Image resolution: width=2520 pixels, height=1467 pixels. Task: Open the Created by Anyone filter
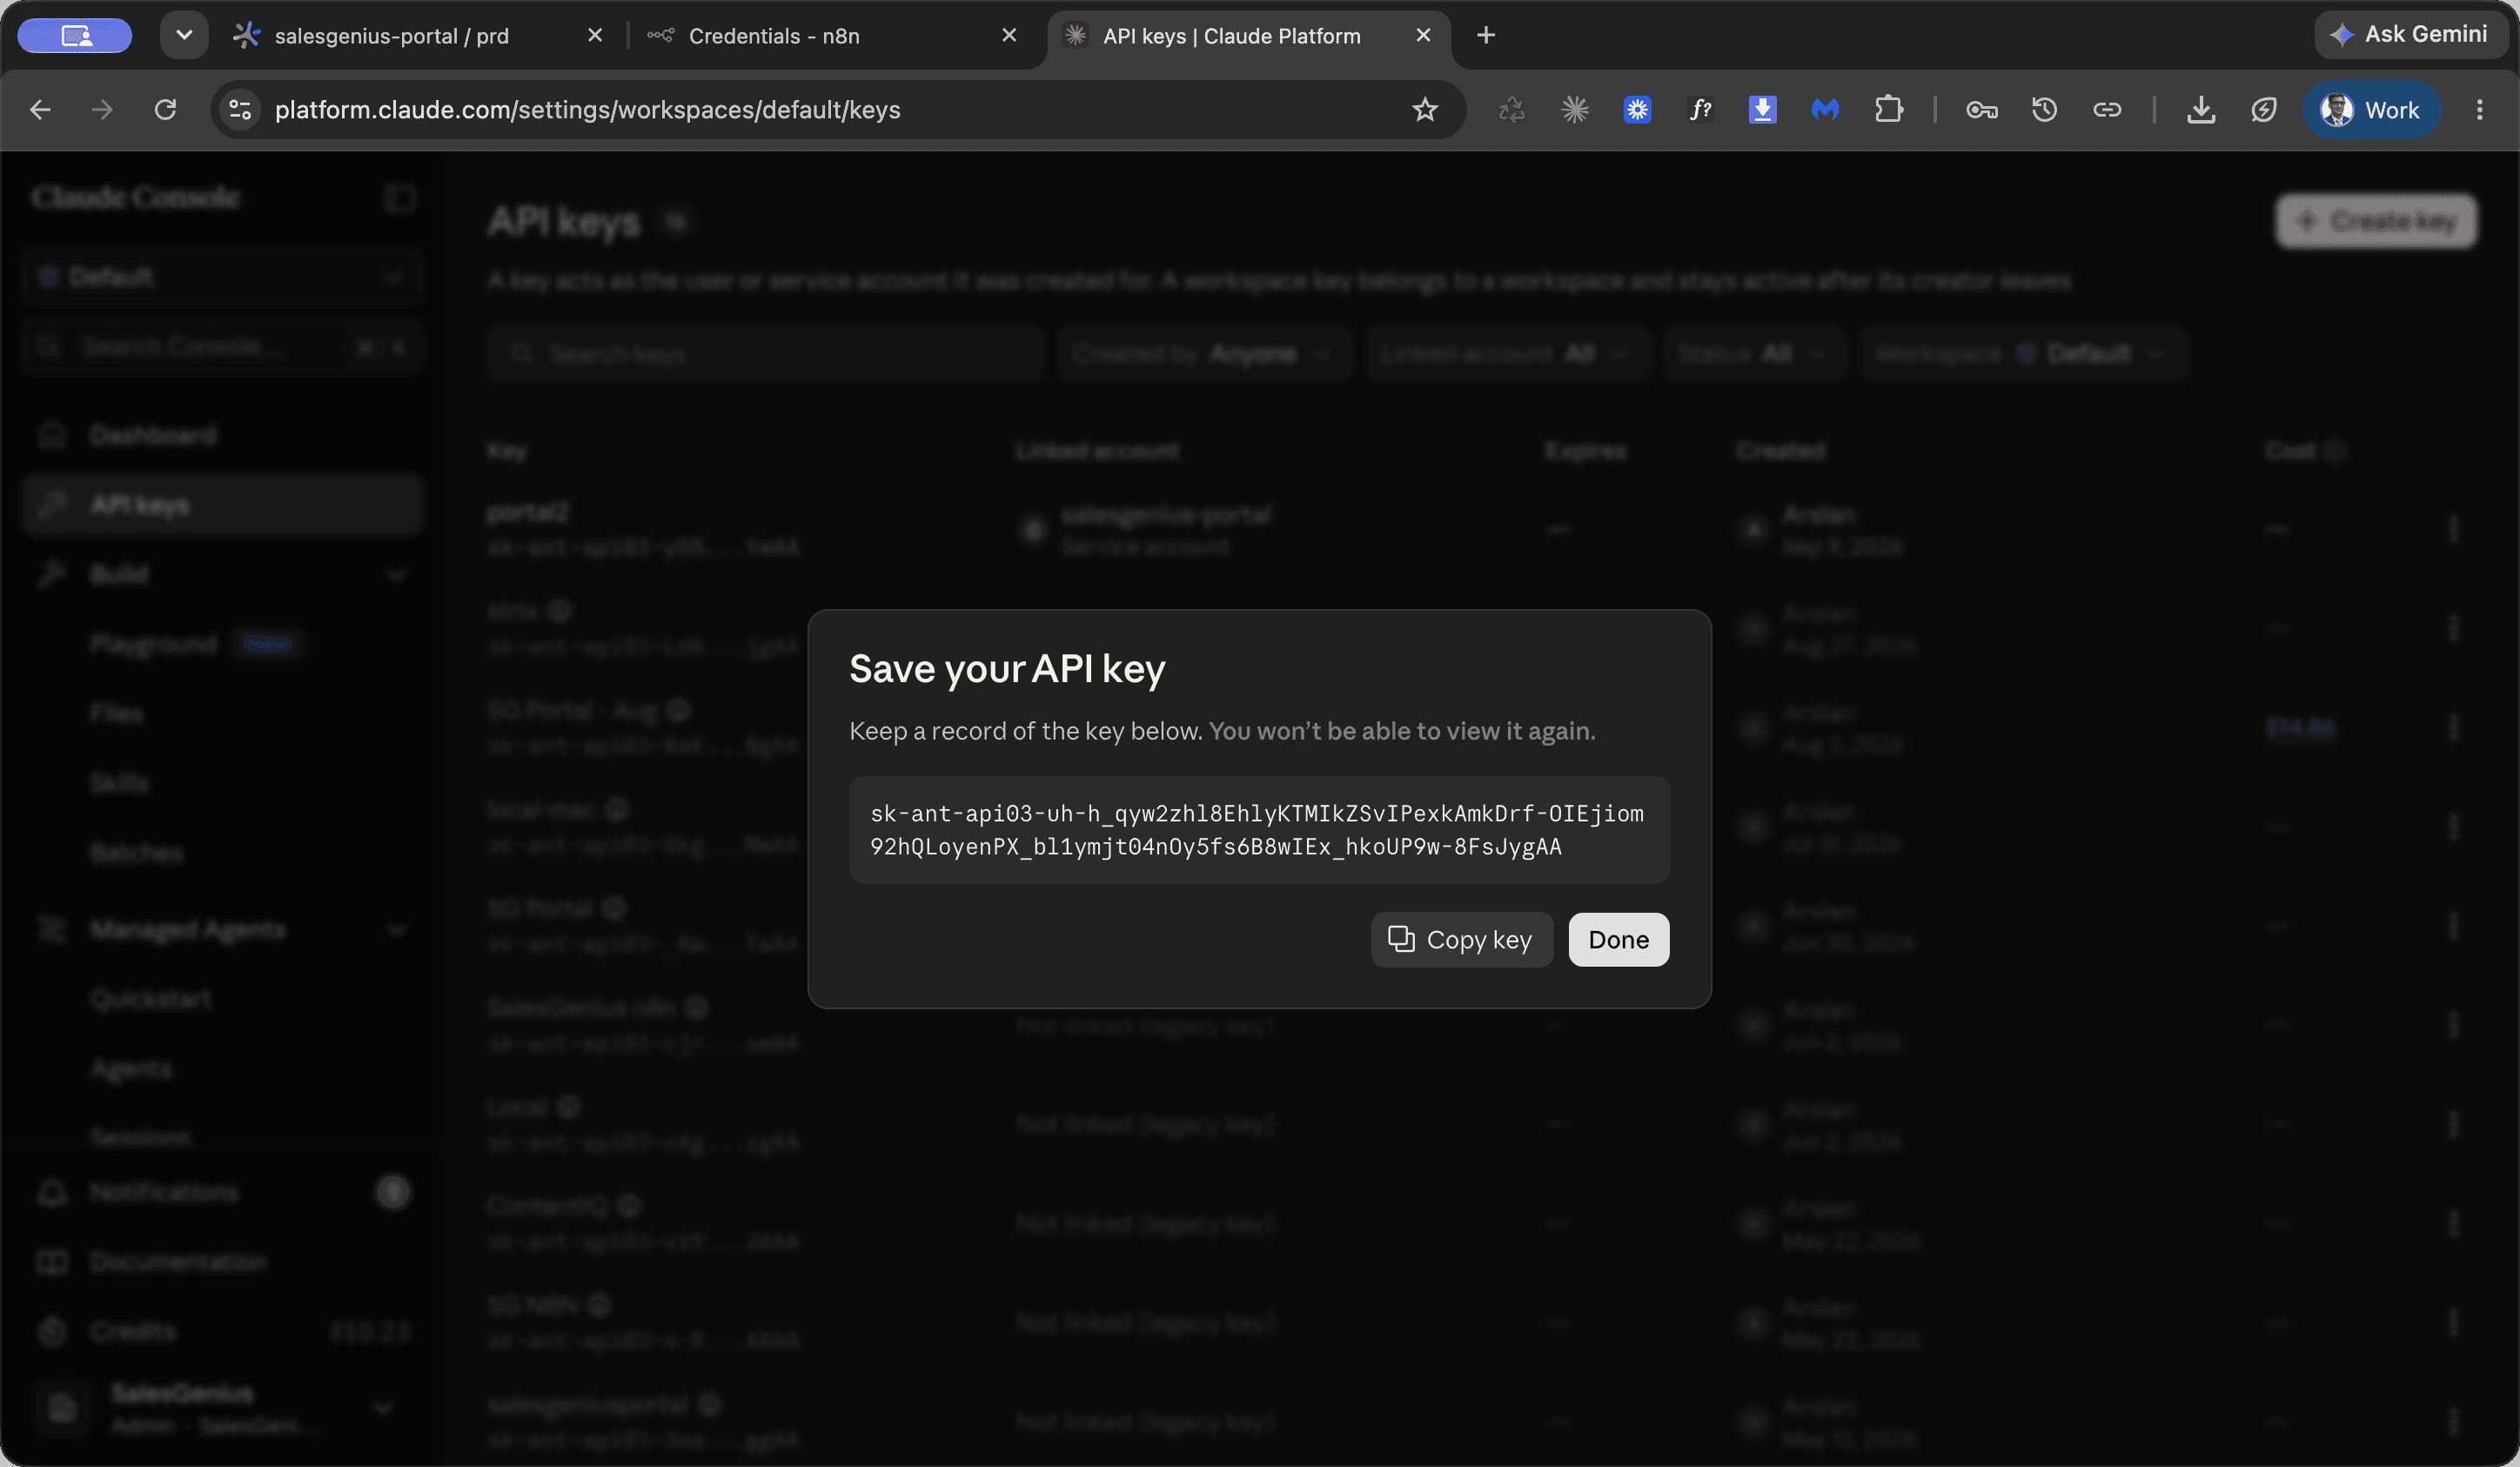(1204, 353)
